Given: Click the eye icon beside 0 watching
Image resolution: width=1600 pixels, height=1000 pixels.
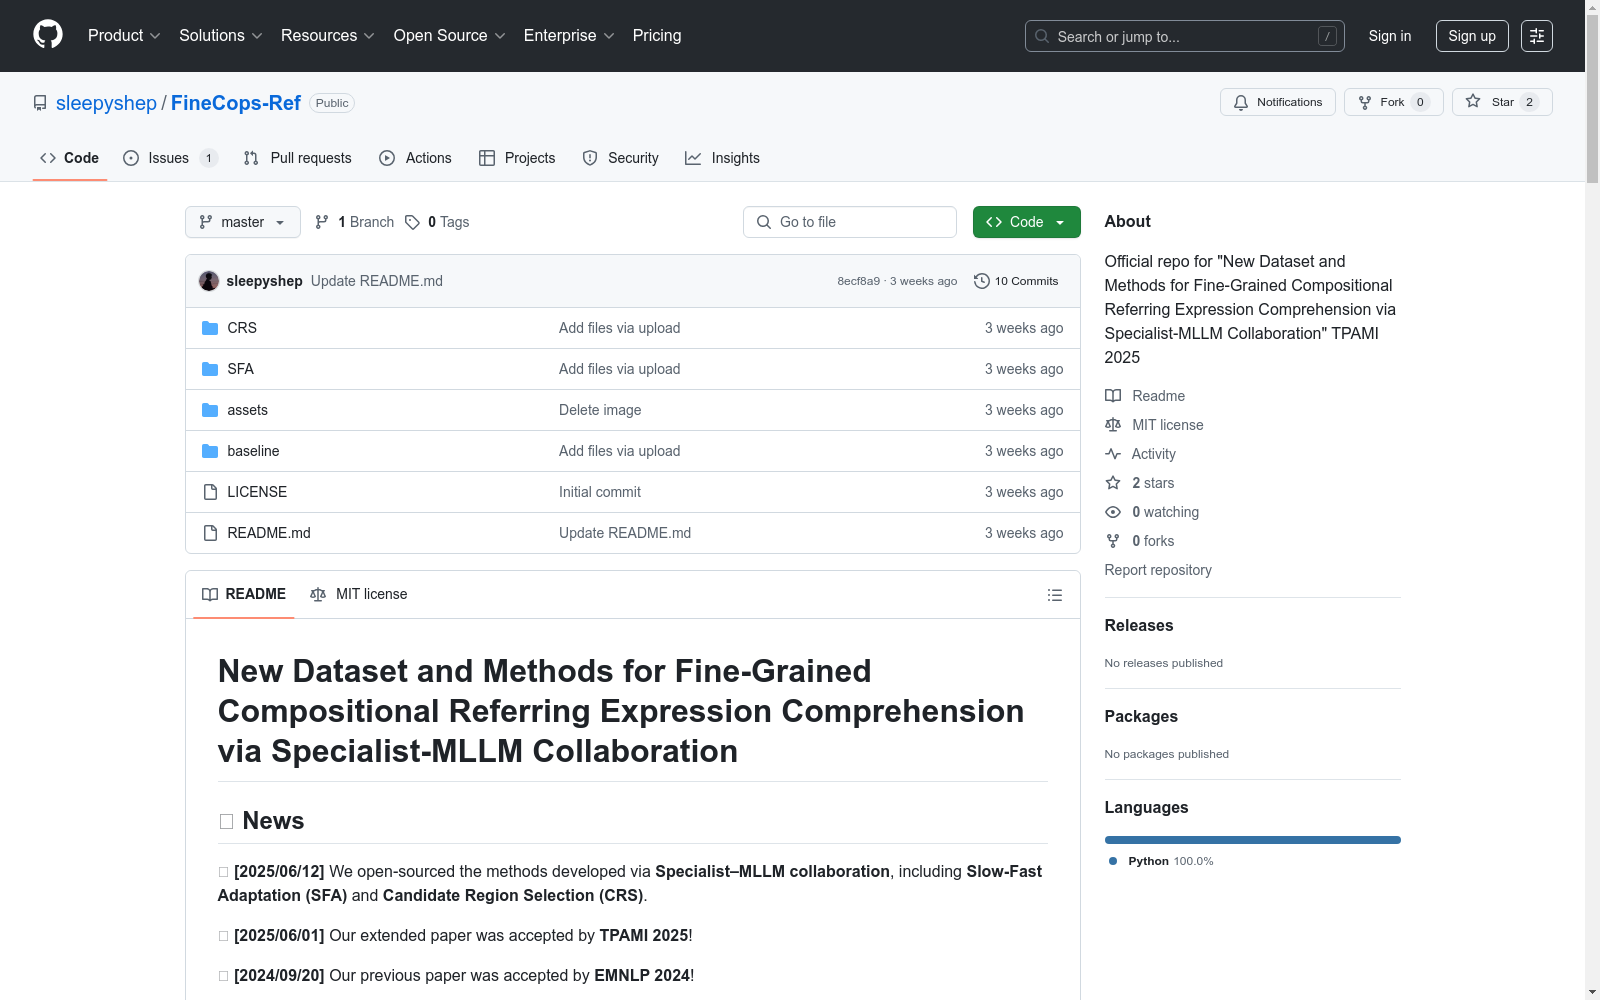Looking at the screenshot, I should [x=1113, y=512].
